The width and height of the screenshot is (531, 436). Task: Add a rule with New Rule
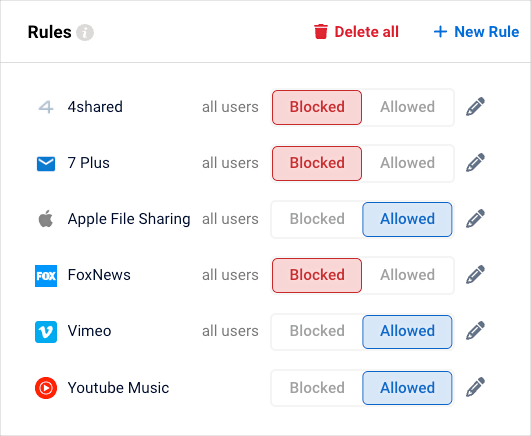click(476, 32)
